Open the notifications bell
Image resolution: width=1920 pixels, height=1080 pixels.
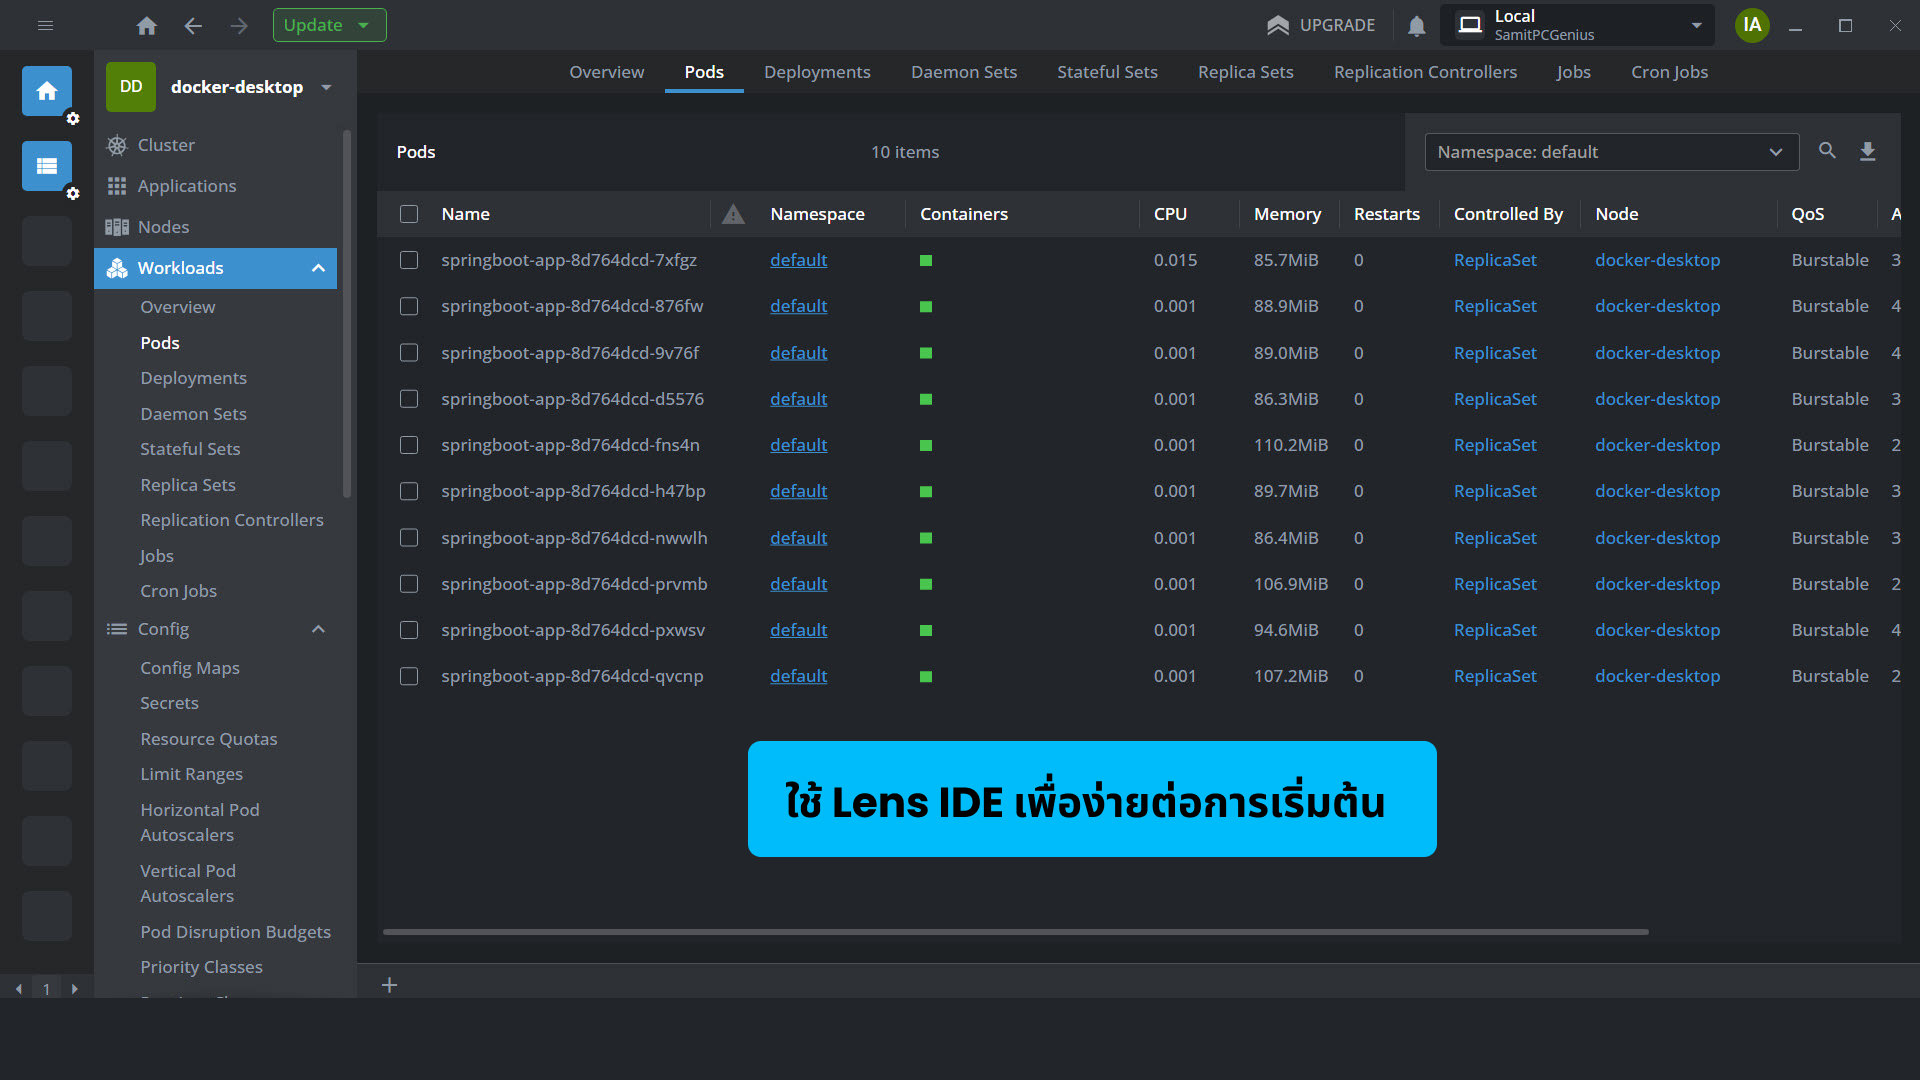click(x=1416, y=25)
